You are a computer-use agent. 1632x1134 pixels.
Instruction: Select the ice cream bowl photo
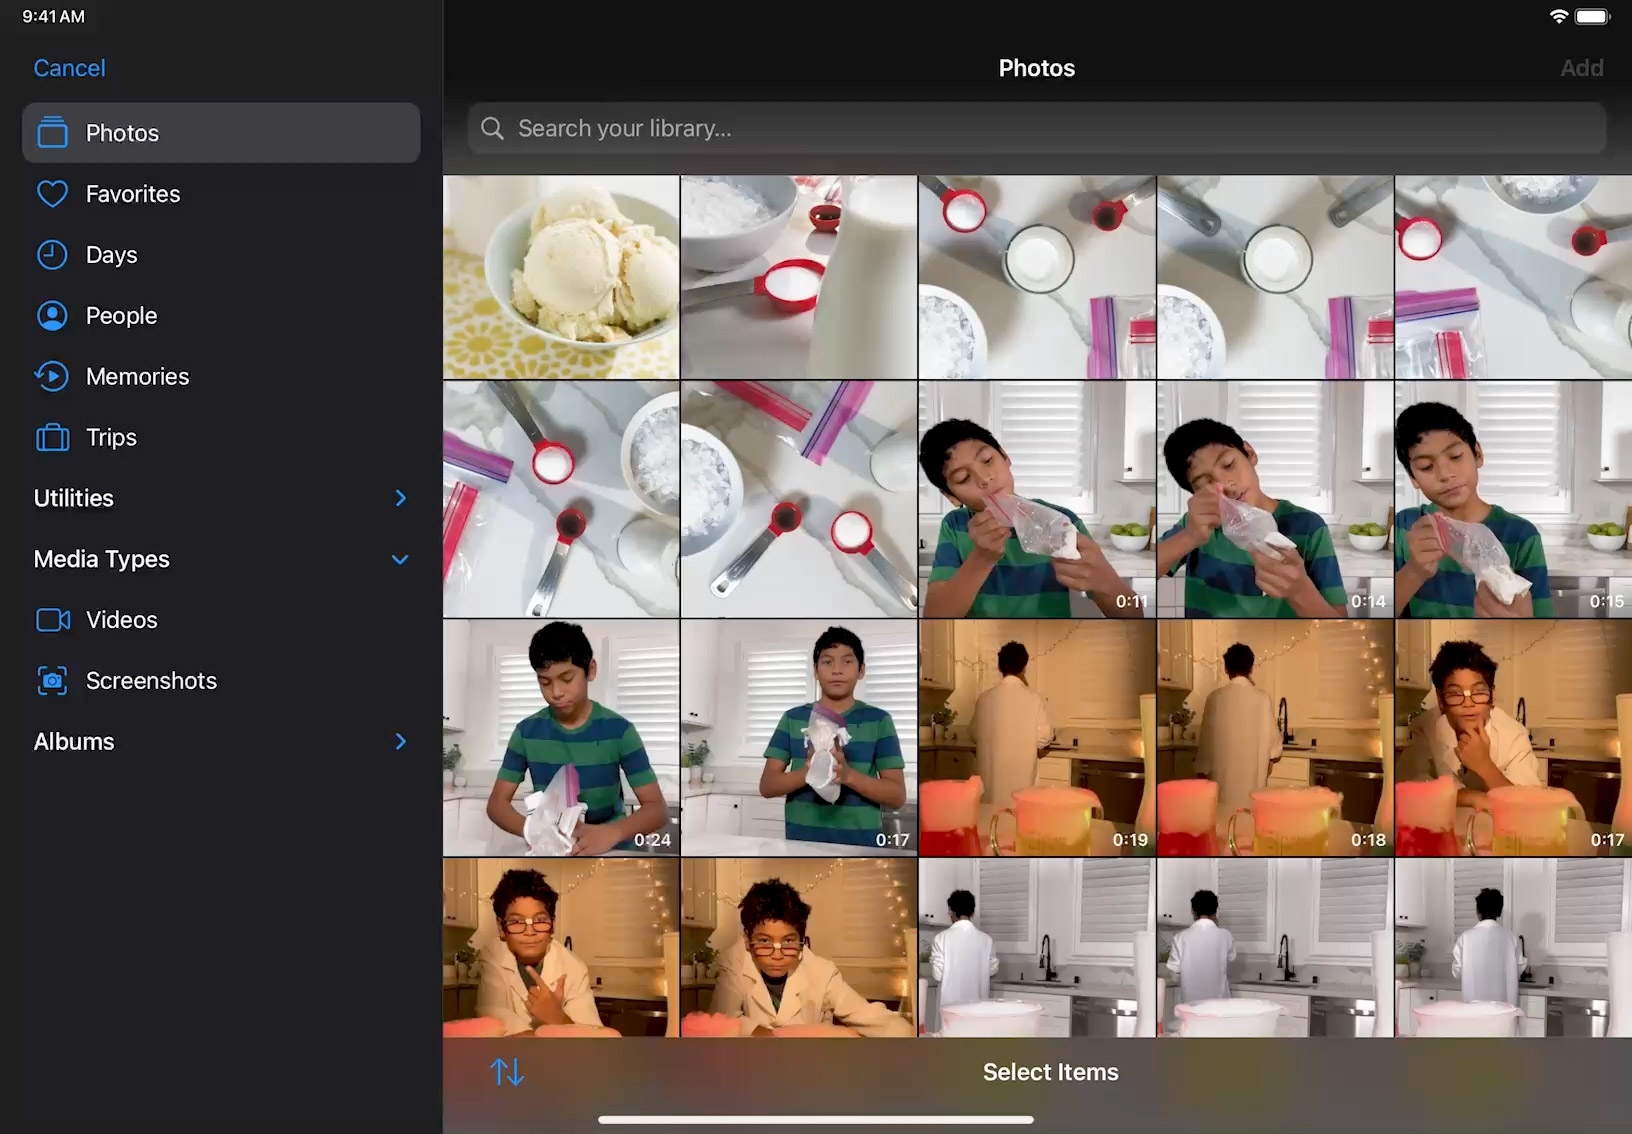coord(561,277)
